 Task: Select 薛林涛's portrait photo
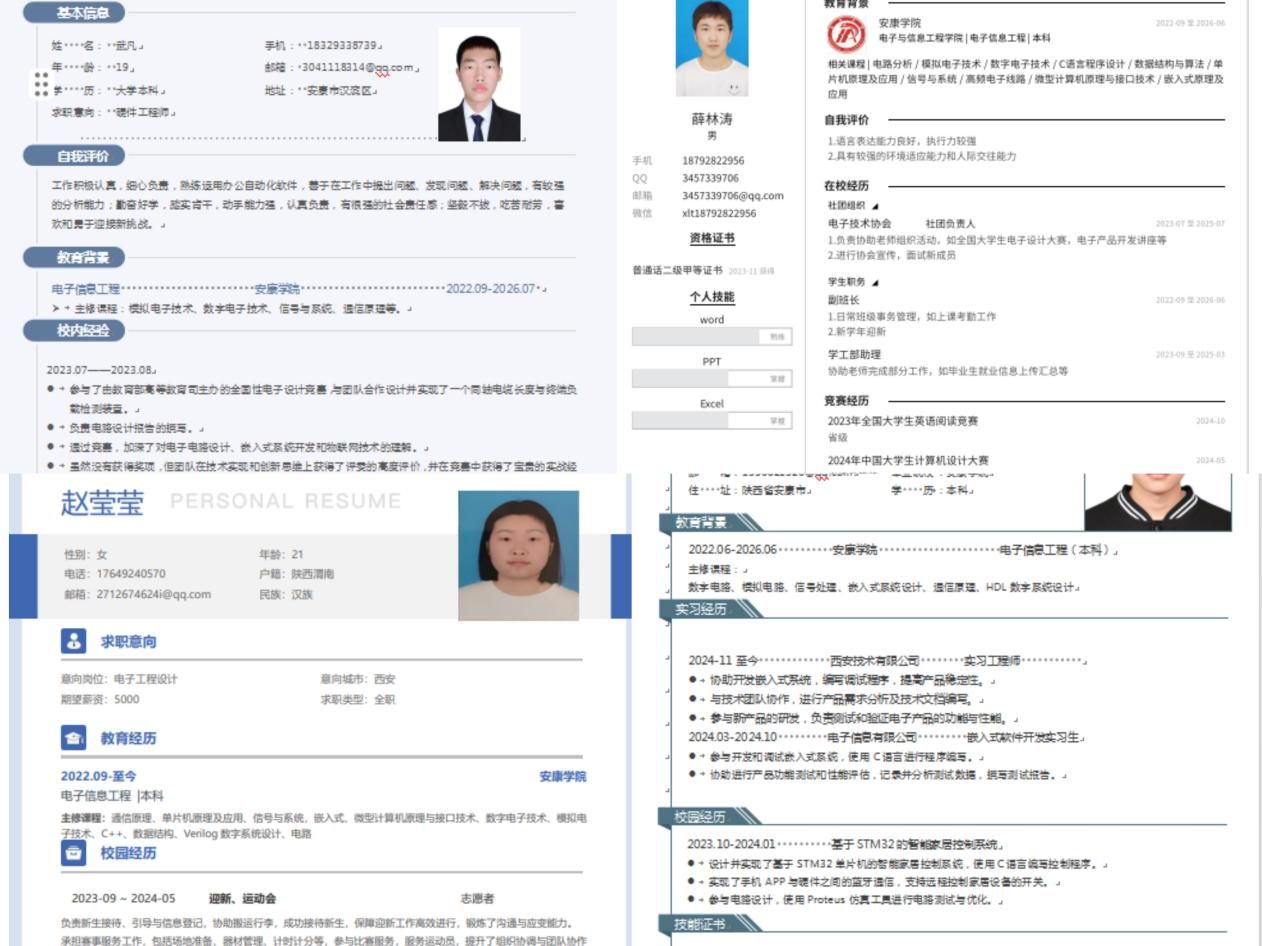pos(711,46)
